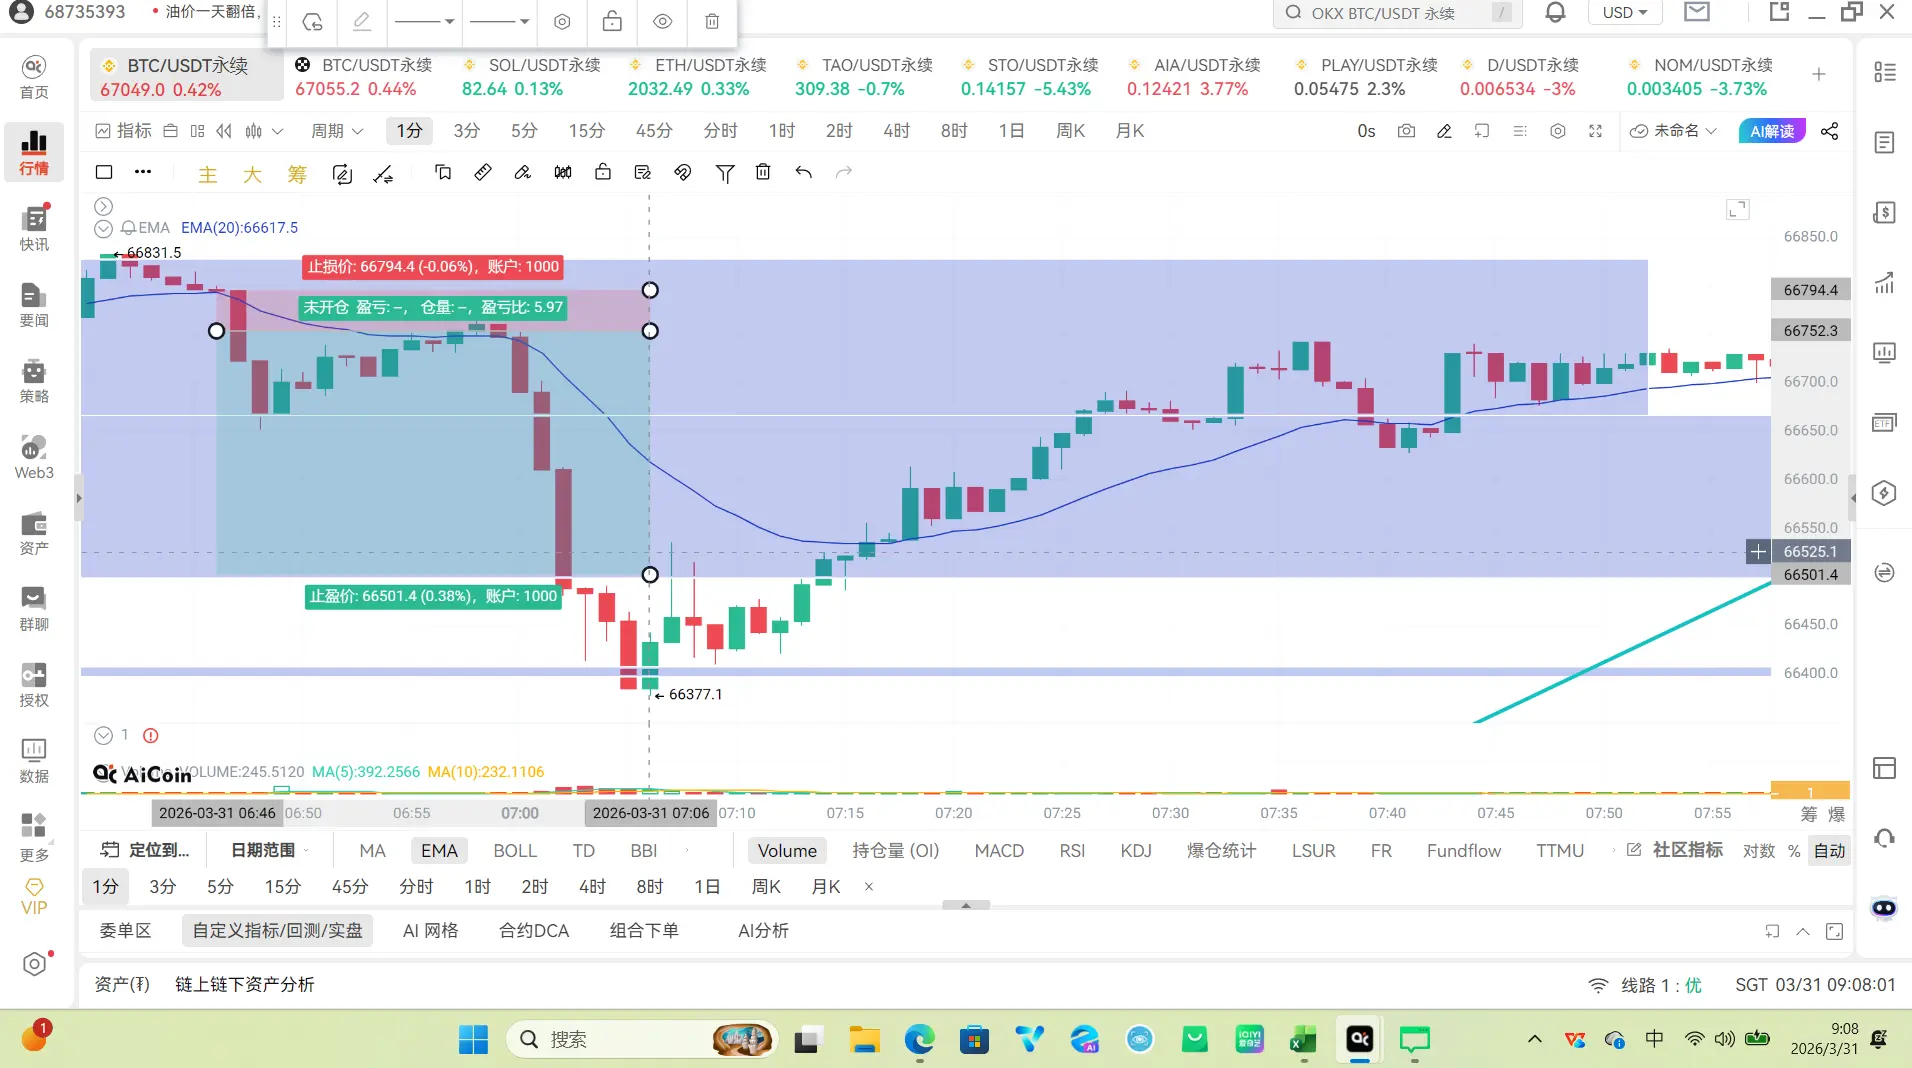The width and height of the screenshot is (1912, 1068).
Task: Click the delete trash icon in floating drawing toolbar
Action: pos(712,21)
